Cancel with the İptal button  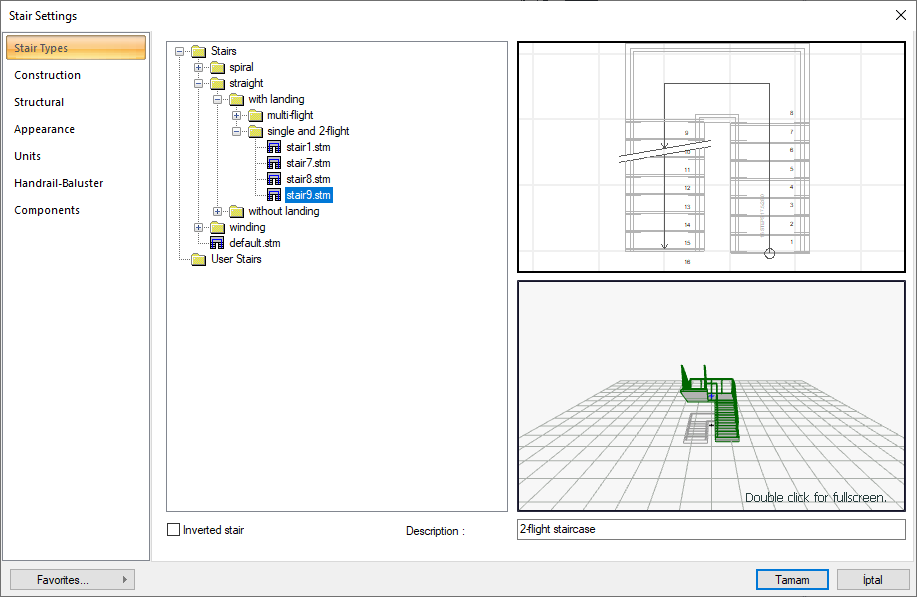(873, 579)
